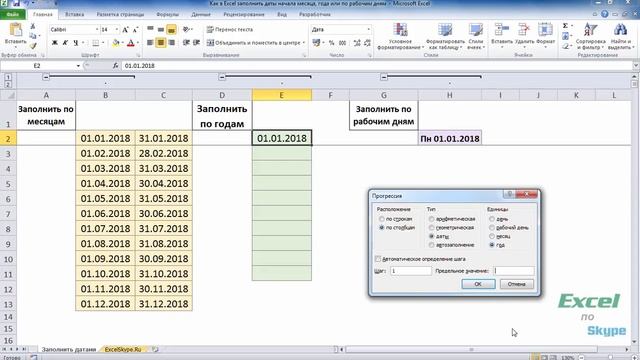
Task: Choose the 'геометрическая' progression type
Action: pyautogui.click(x=431, y=228)
